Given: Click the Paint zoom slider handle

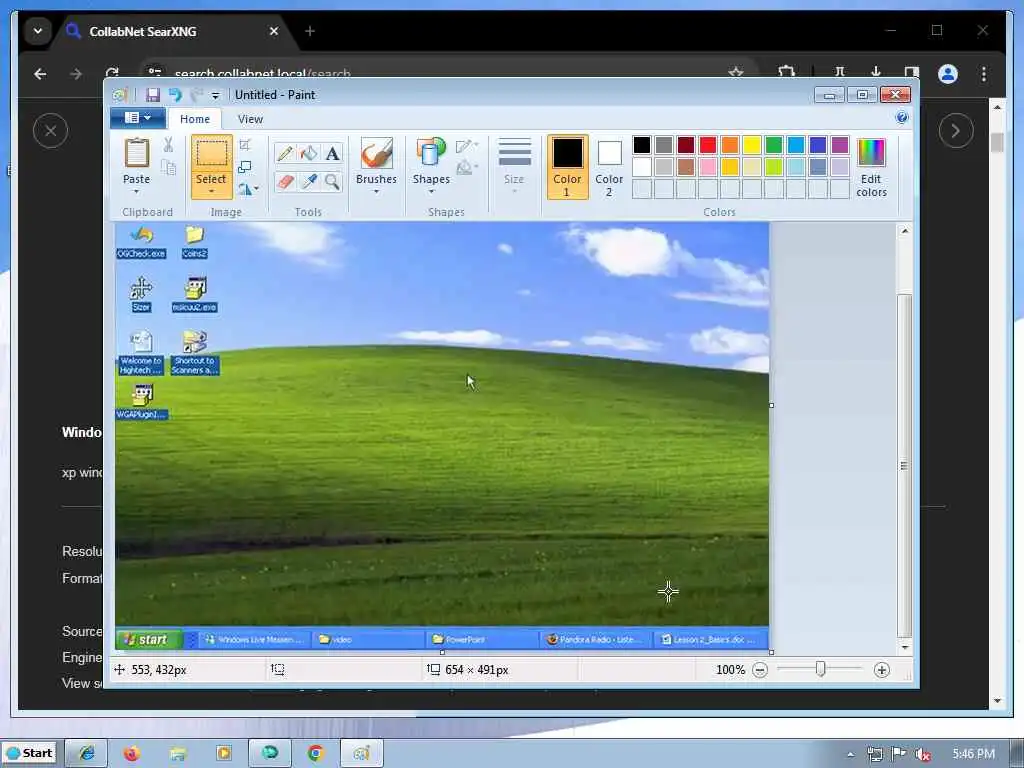Looking at the screenshot, I should coord(820,669).
